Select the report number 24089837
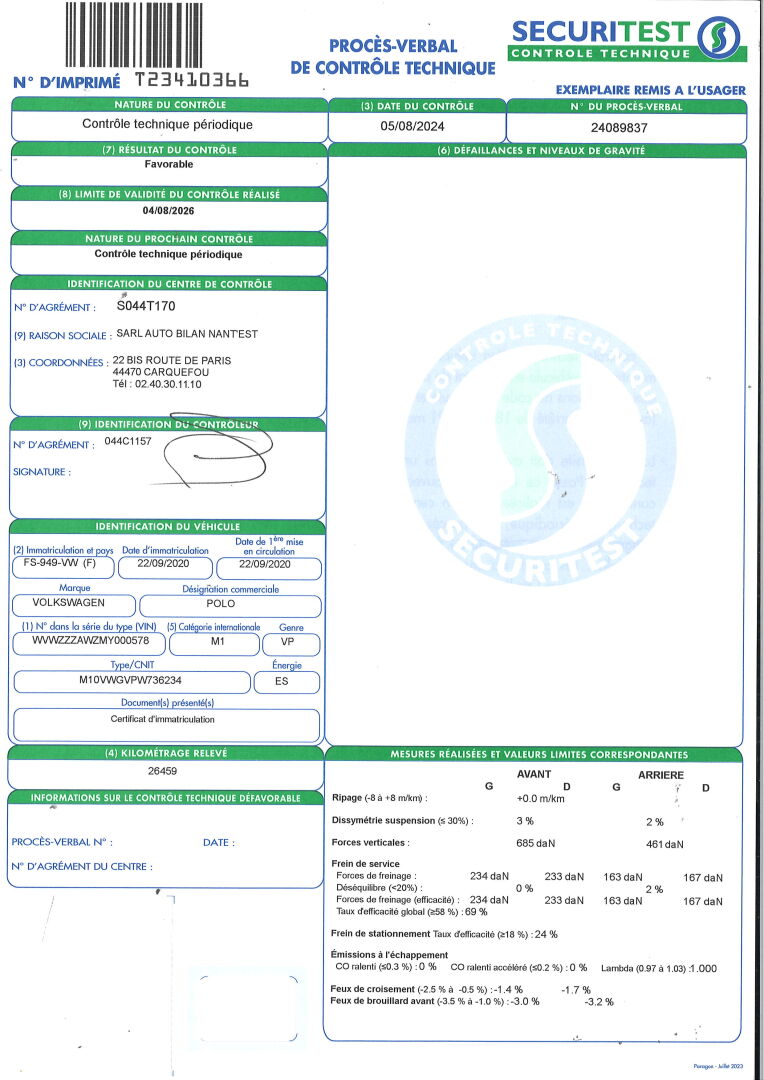764x1080 pixels. pyautogui.click(x=619, y=127)
